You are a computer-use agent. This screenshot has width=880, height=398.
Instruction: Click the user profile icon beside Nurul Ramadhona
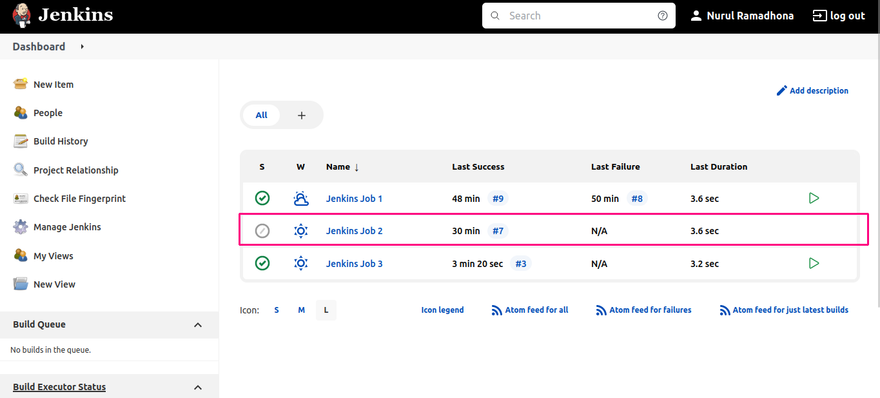point(696,16)
